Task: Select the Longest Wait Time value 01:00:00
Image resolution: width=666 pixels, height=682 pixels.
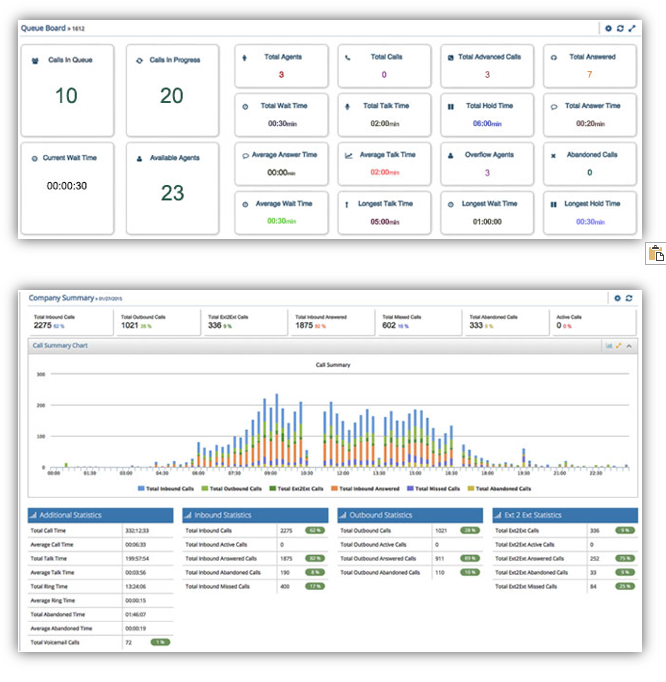Action: click(487, 222)
